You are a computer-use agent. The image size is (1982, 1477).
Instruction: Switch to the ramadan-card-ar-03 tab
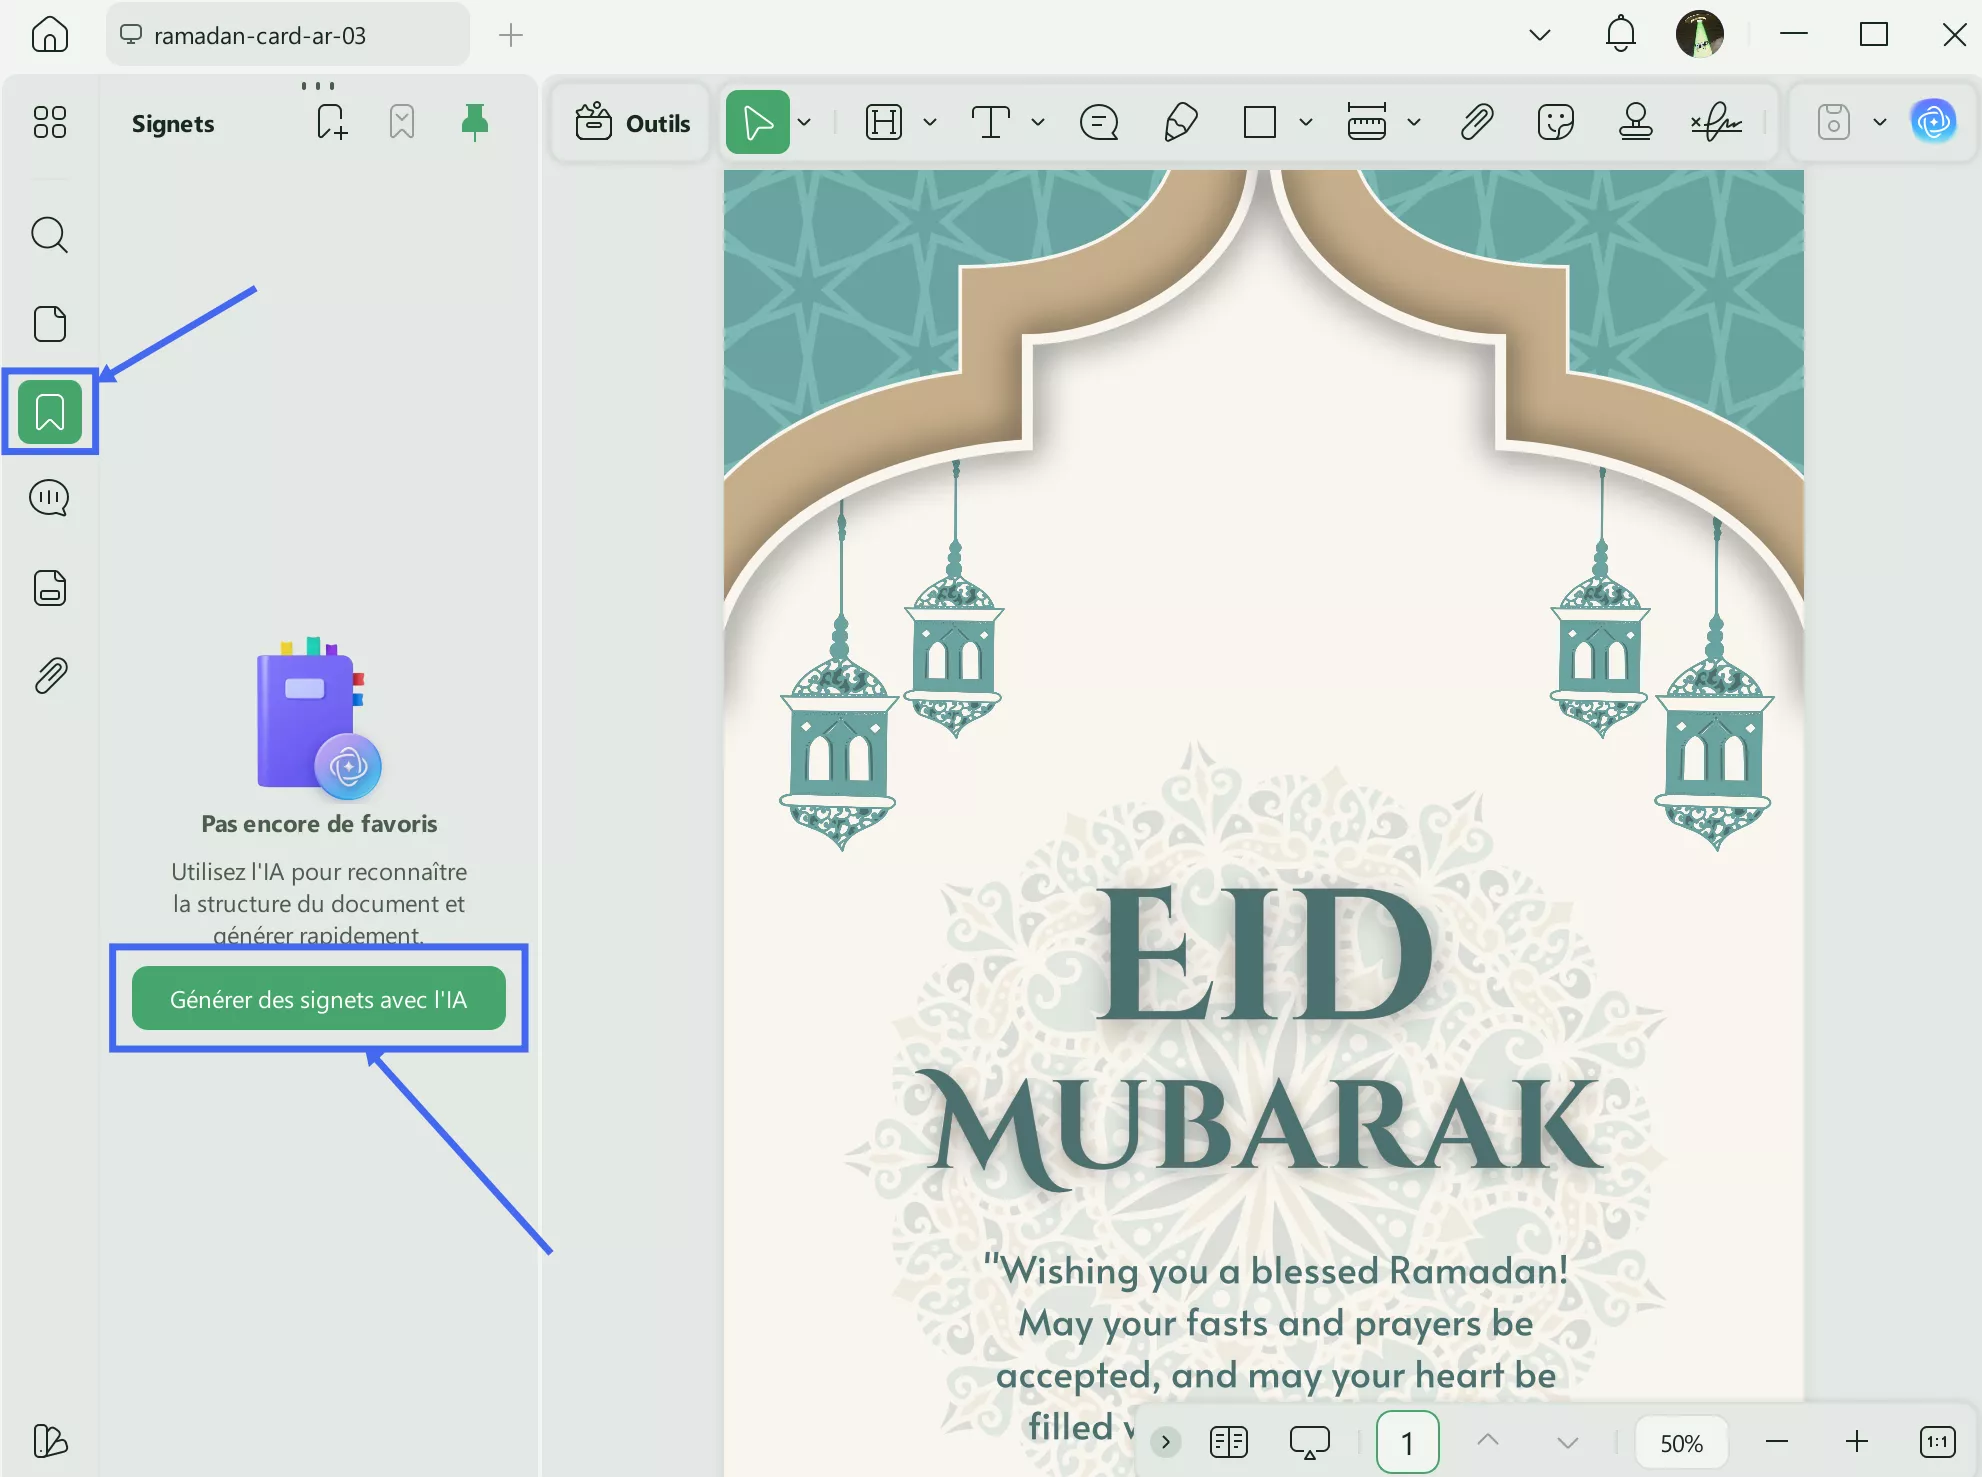tap(260, 36)
